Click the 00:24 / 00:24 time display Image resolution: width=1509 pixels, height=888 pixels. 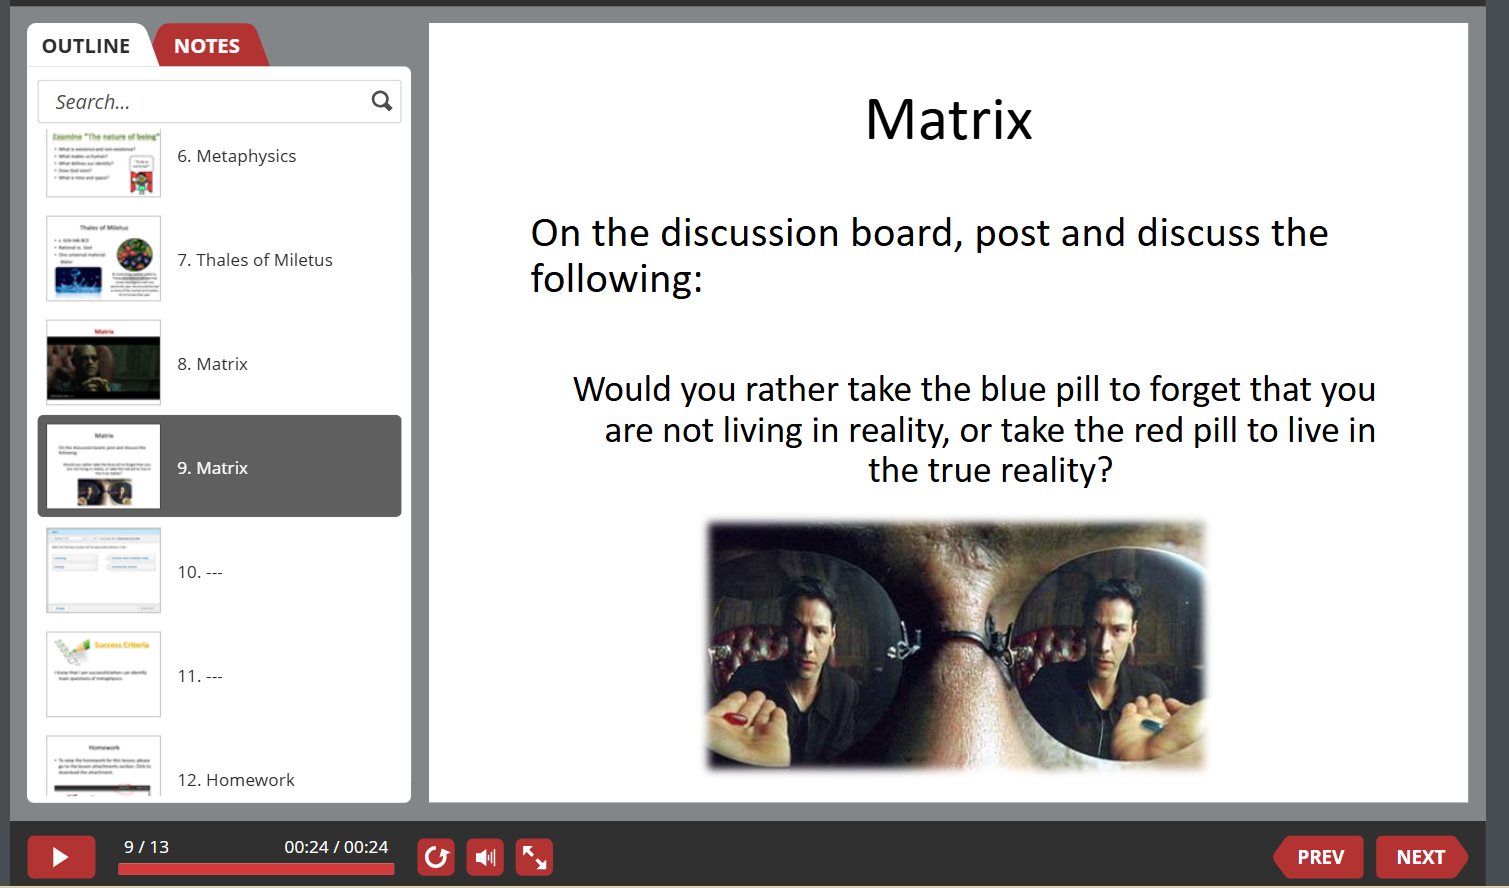coord(336,847)
